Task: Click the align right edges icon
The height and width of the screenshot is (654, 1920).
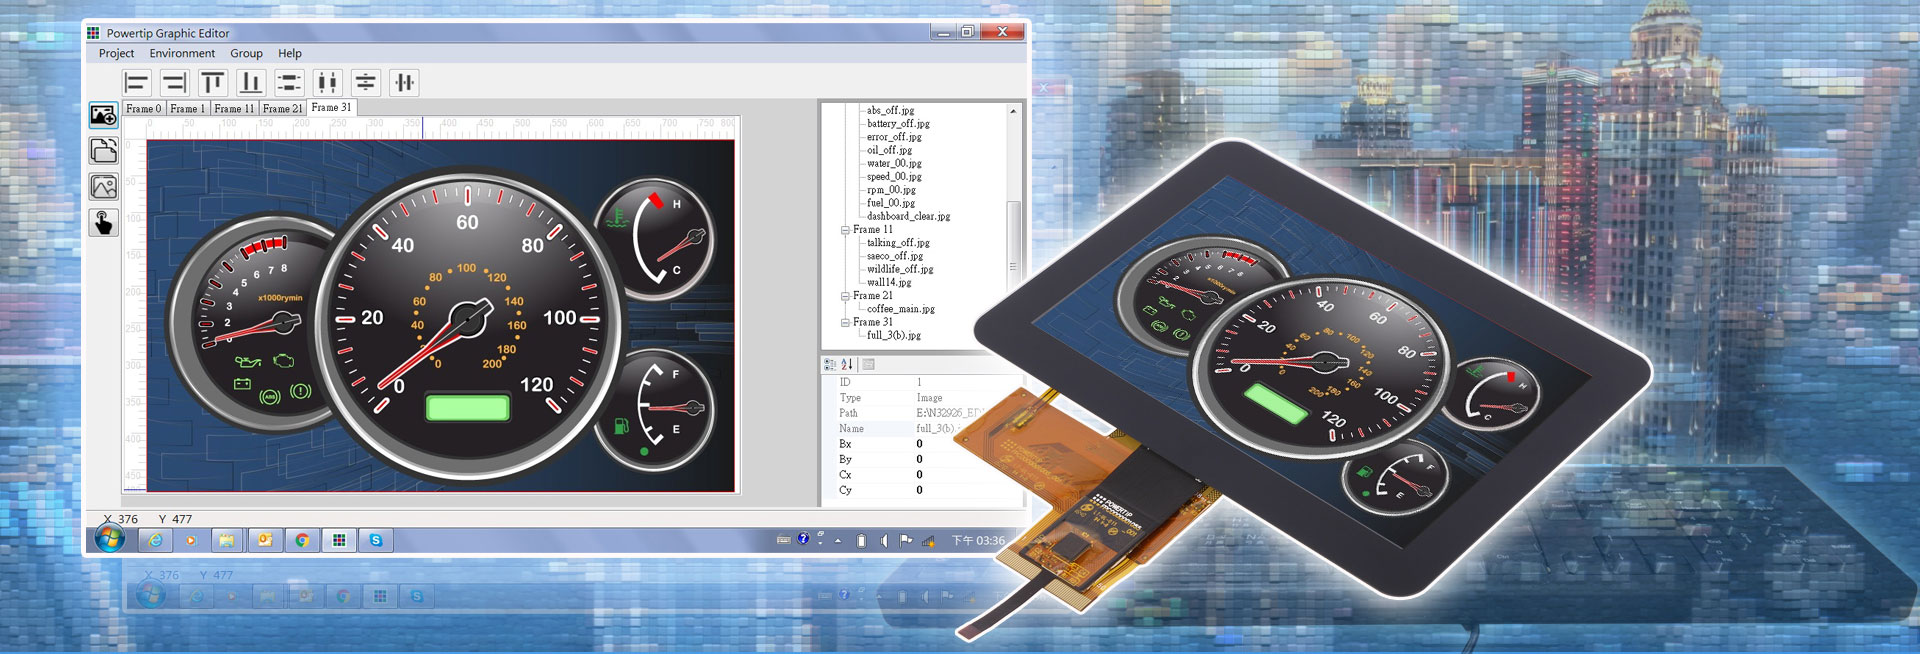Action: click(x=175, y=83)
